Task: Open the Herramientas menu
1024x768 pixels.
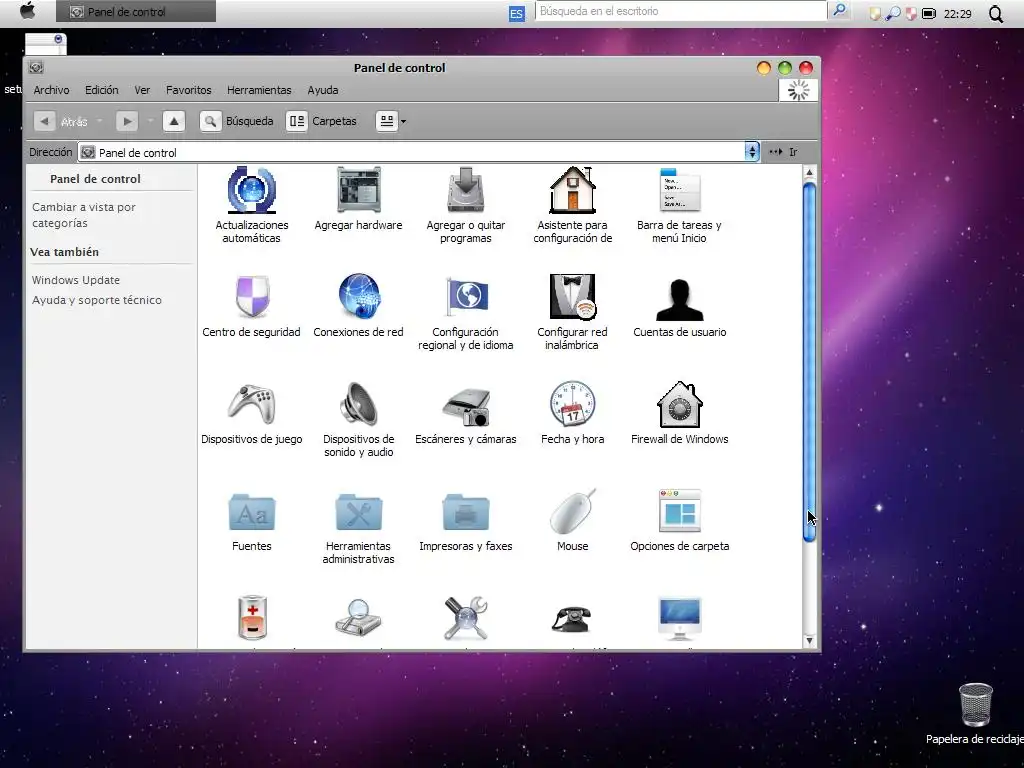Action: point(259,90)
